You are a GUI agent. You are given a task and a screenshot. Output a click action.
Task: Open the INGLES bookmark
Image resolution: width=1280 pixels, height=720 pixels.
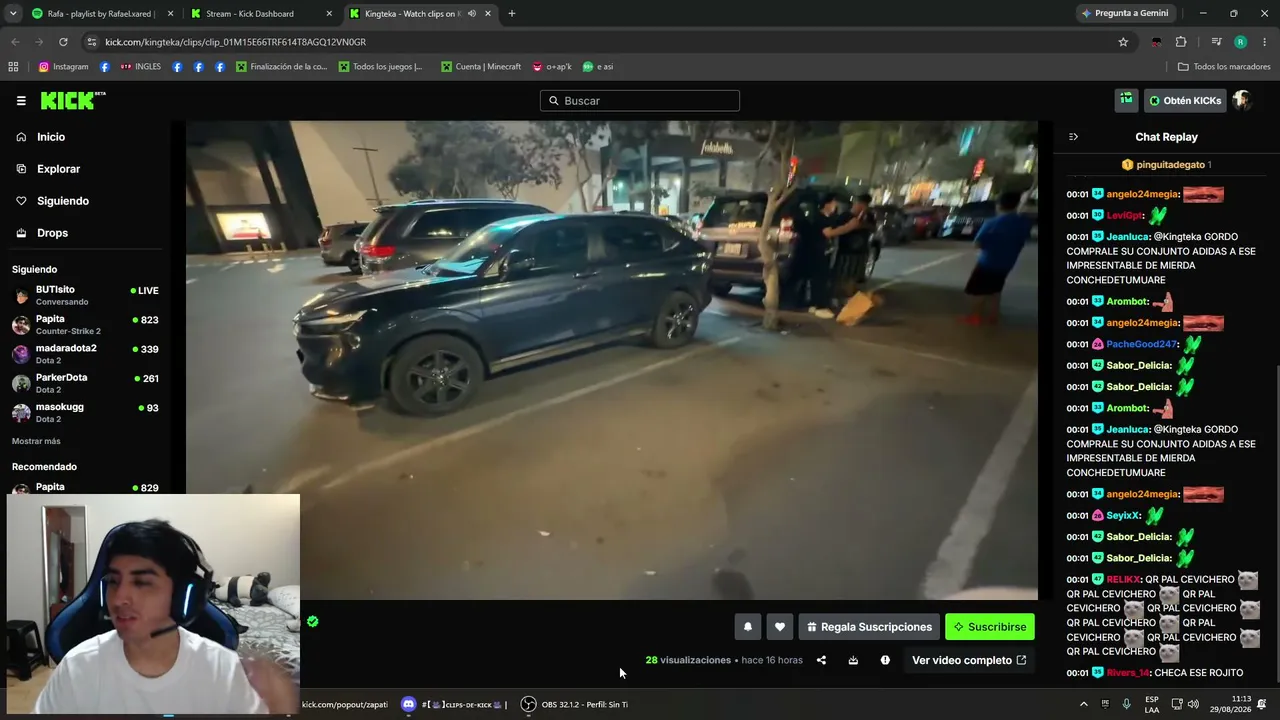point(141,67)
